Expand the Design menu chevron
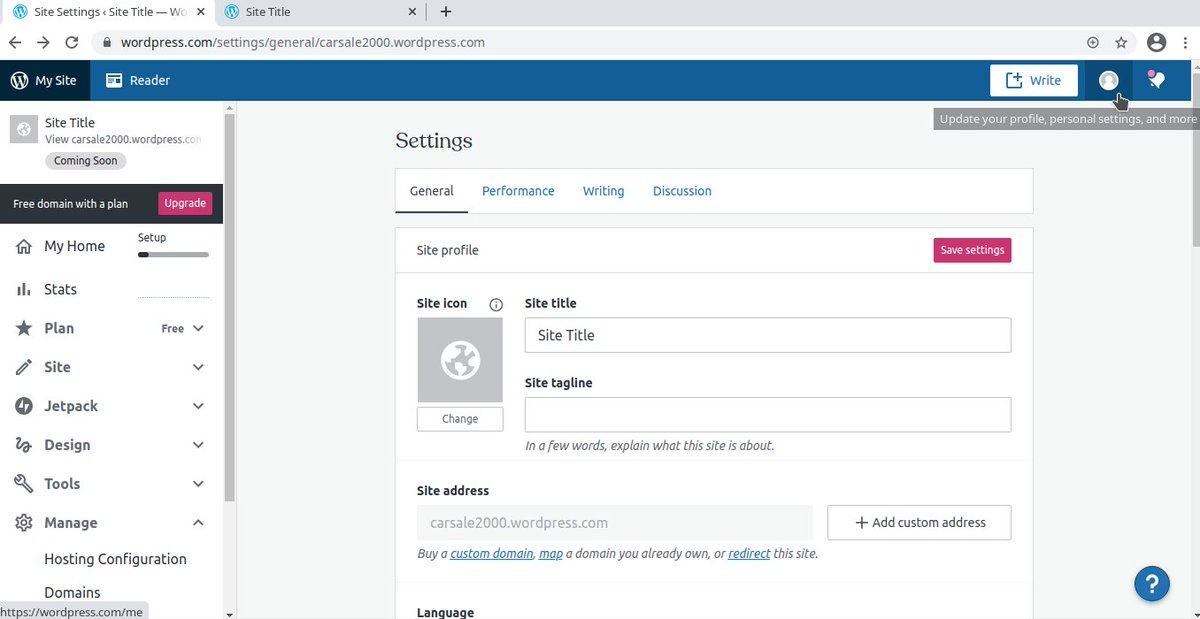The image size is (1200, 619). (x=198, y=445)
